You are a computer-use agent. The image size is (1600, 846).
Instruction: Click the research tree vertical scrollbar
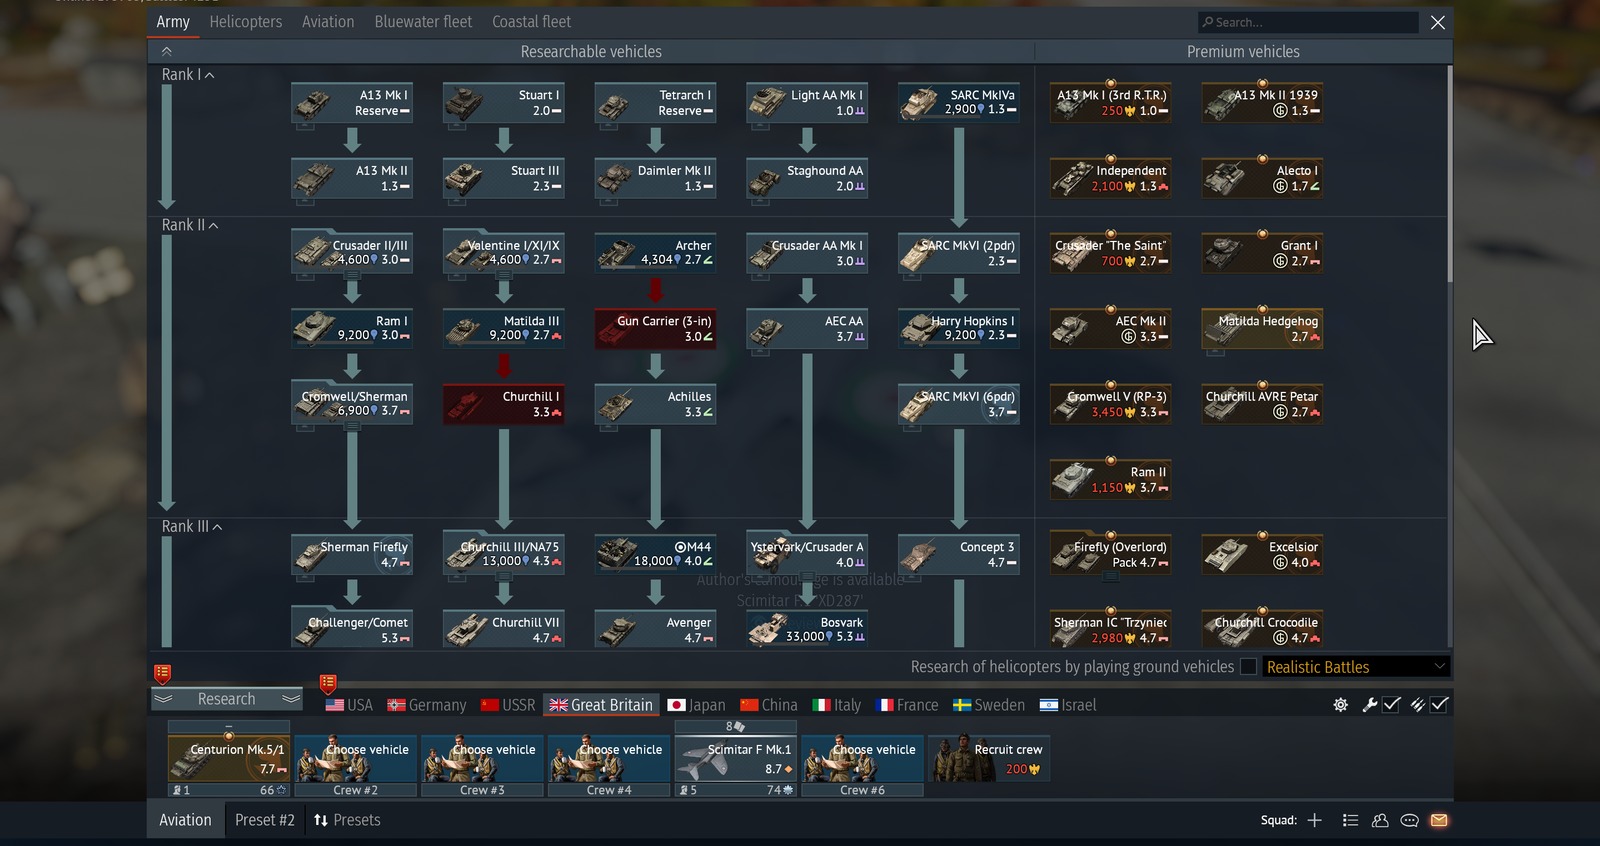(x=1449, y=175)
